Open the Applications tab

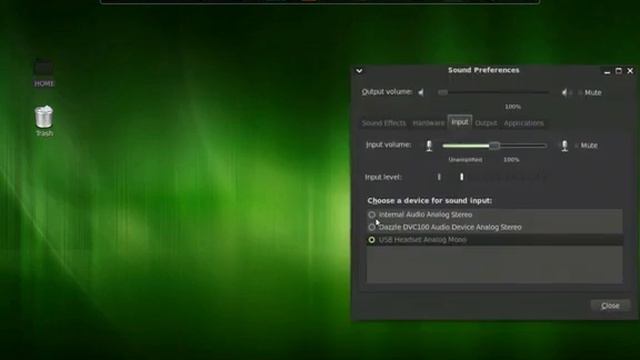click(x=524, y=123)
